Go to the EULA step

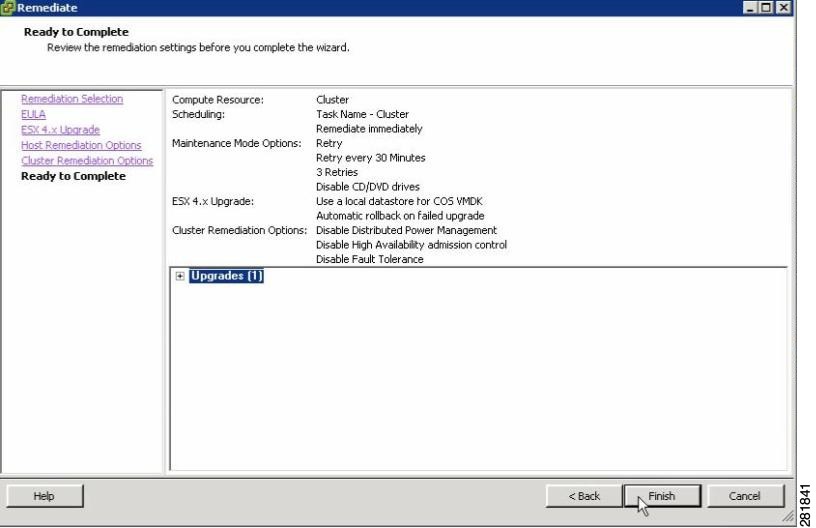(33, 114)
